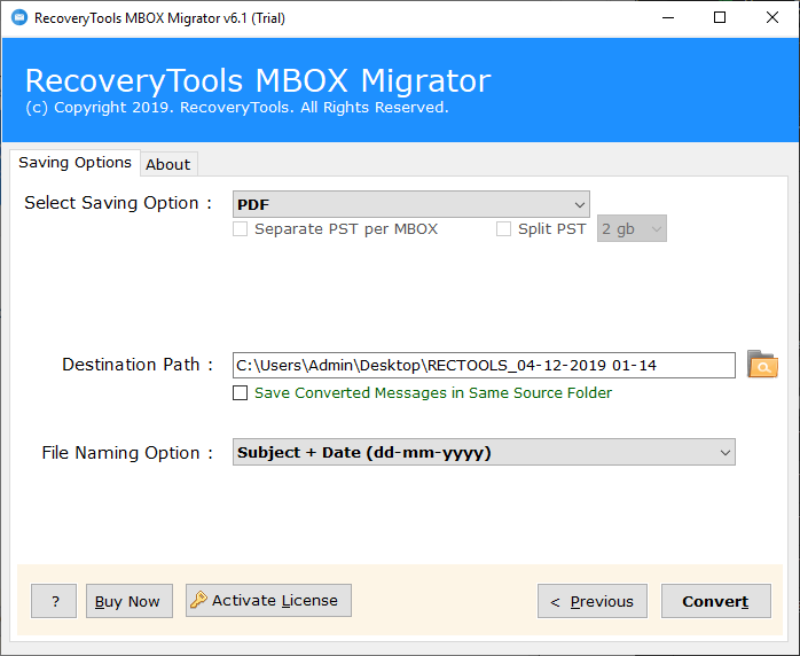
Task: Maximize the MBOX Migrator window
Action: (x=720, y=18)
